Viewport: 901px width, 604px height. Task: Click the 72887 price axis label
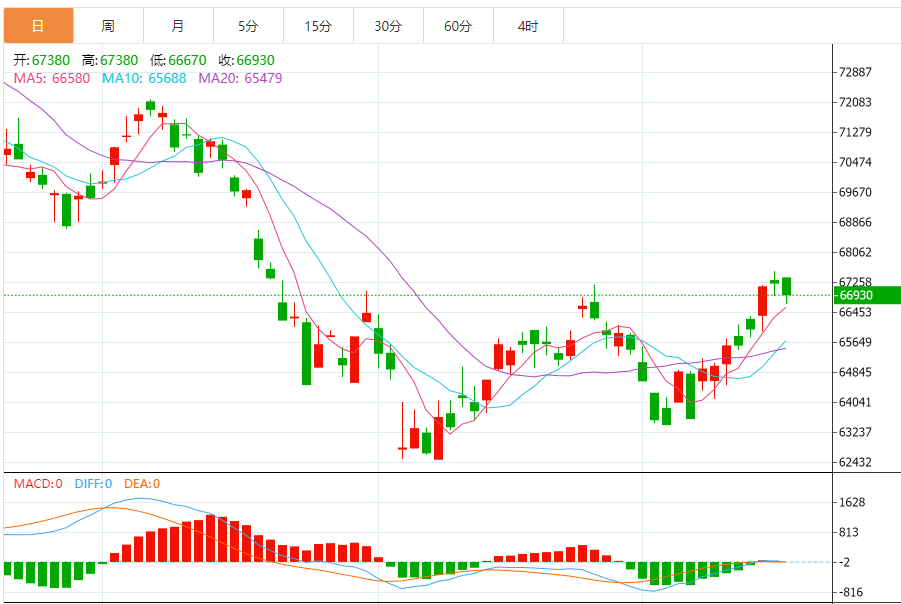click(855, 72)
